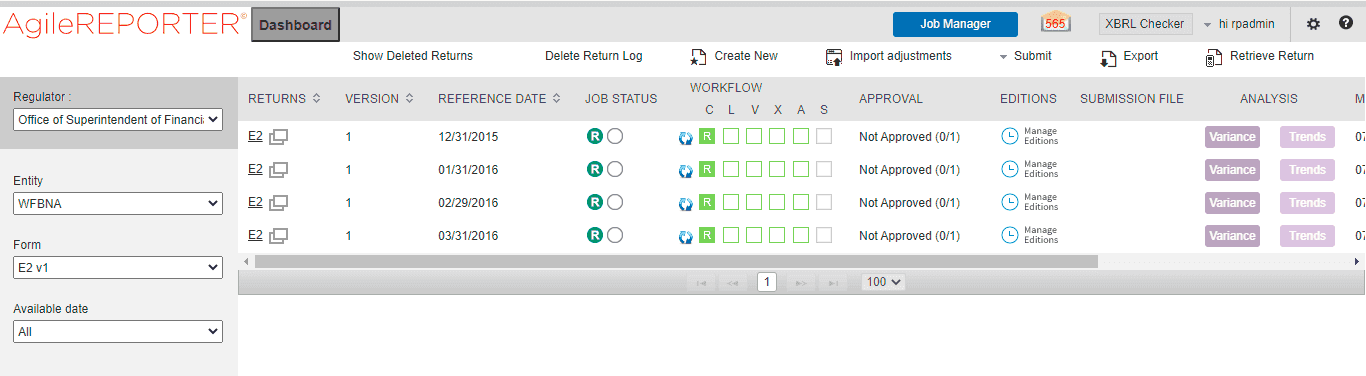Click Trends for 03/31/2016 return

pos(1307,236)
